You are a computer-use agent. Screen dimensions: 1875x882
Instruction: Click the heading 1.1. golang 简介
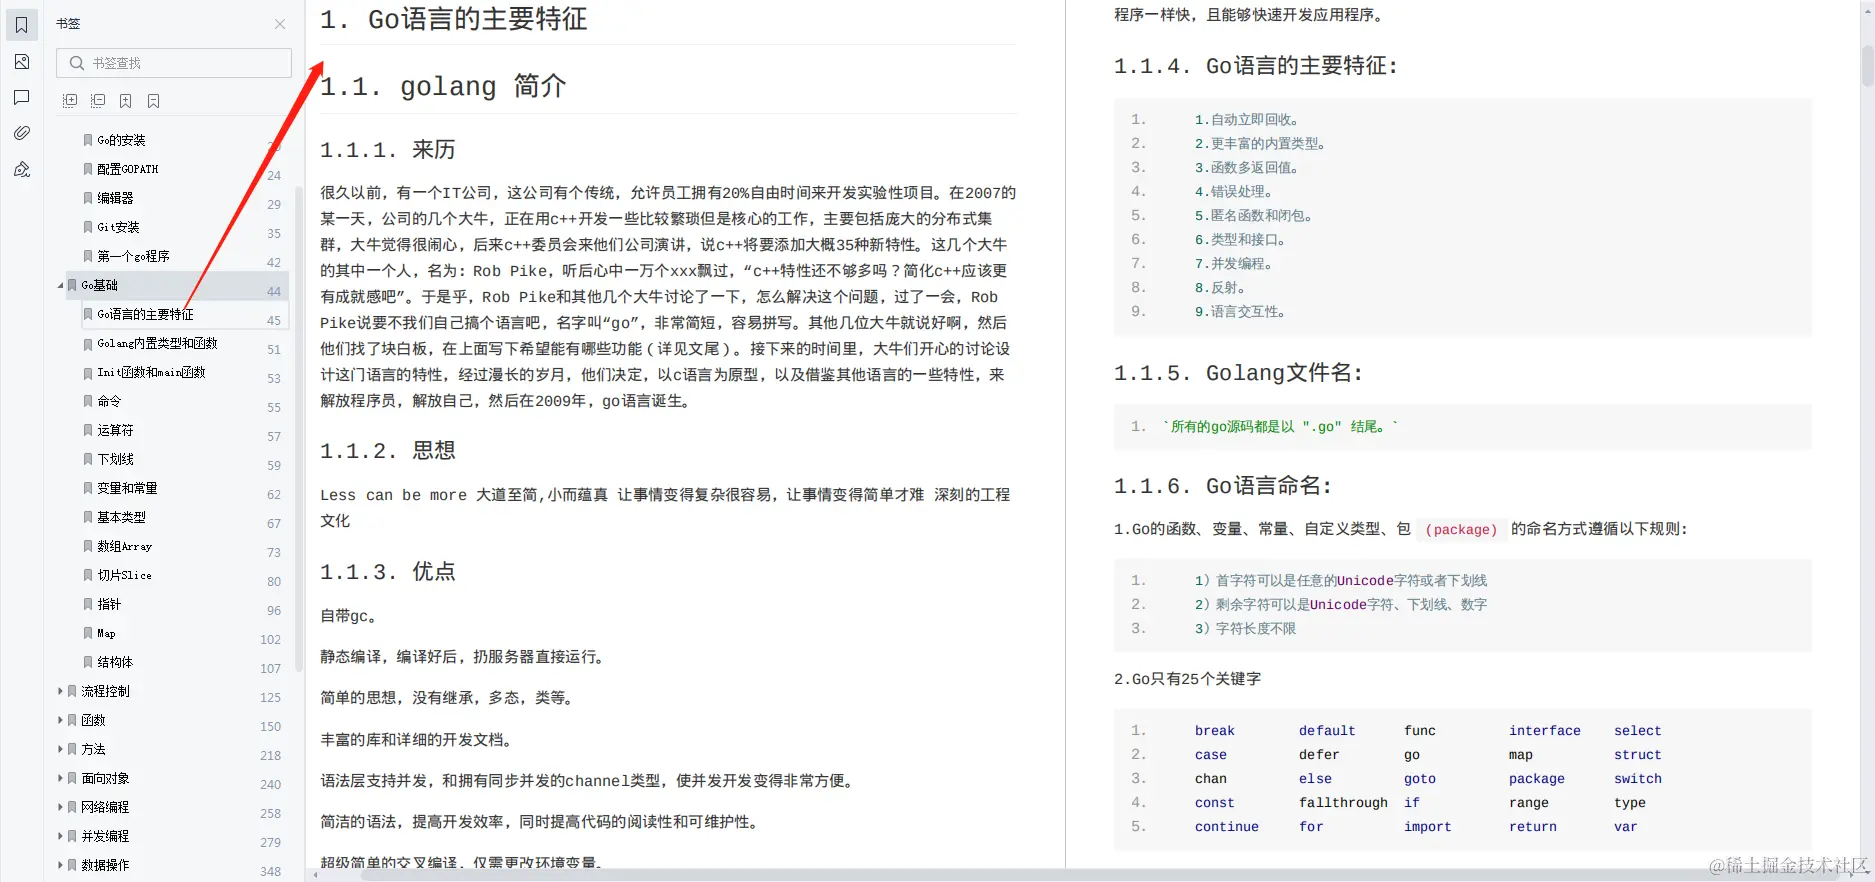[443, 87]
